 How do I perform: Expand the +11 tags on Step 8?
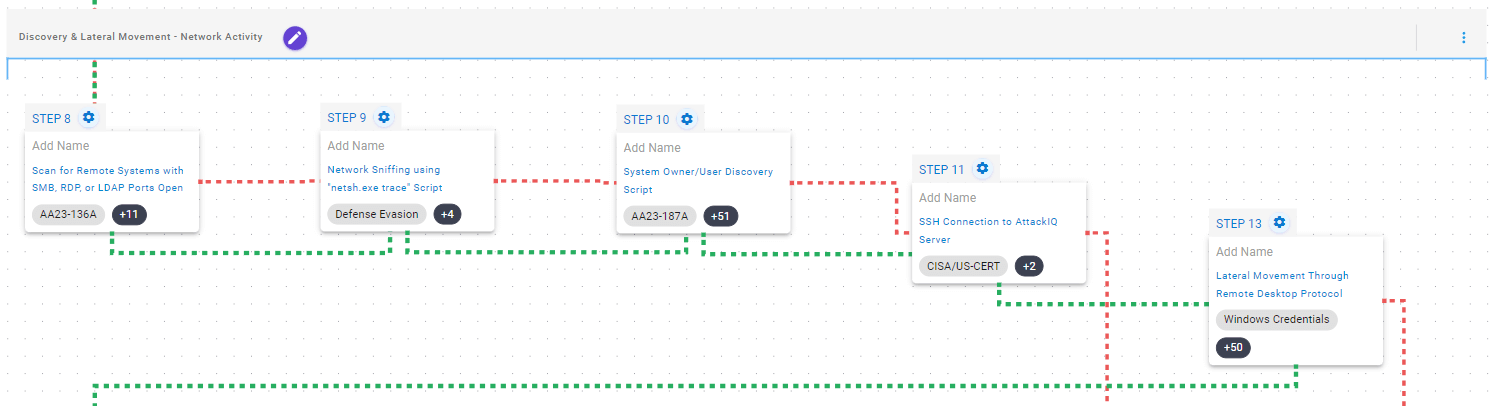click(128, 214)
